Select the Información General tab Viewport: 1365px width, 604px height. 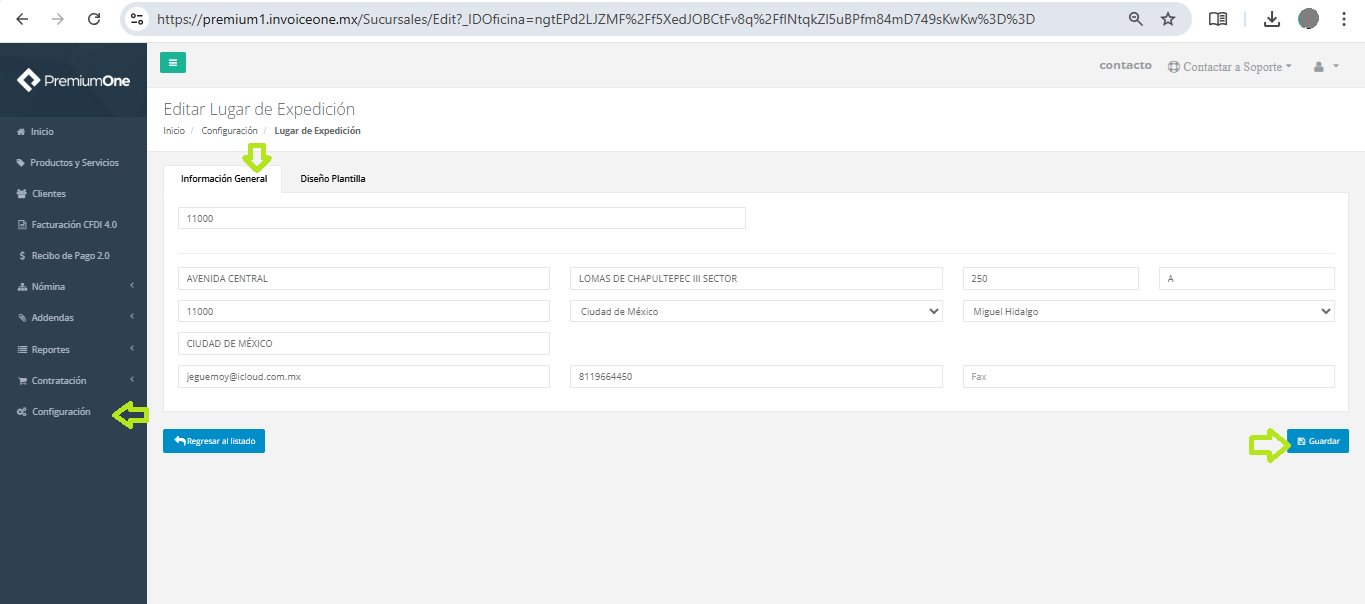[x=223, y=179]
